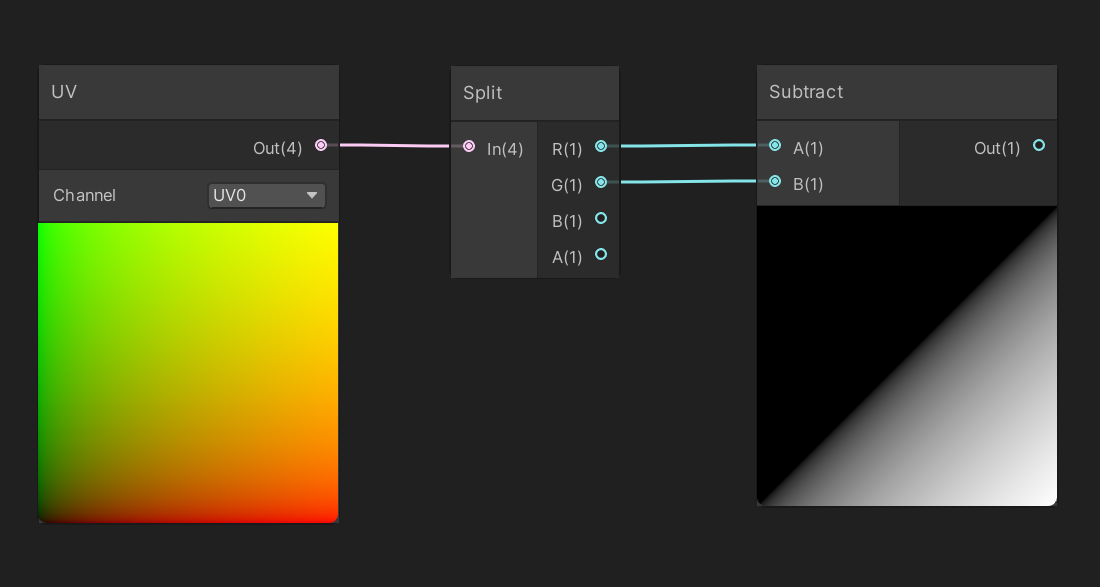Select the R(1) output port on Split
This screenshot has width=1100, height=587.
600,146
